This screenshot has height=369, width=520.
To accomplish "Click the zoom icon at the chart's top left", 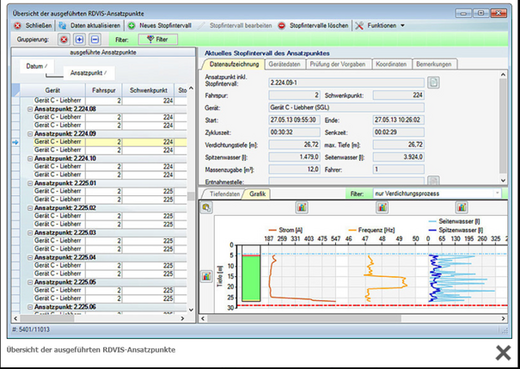I will tap(207, 208).
